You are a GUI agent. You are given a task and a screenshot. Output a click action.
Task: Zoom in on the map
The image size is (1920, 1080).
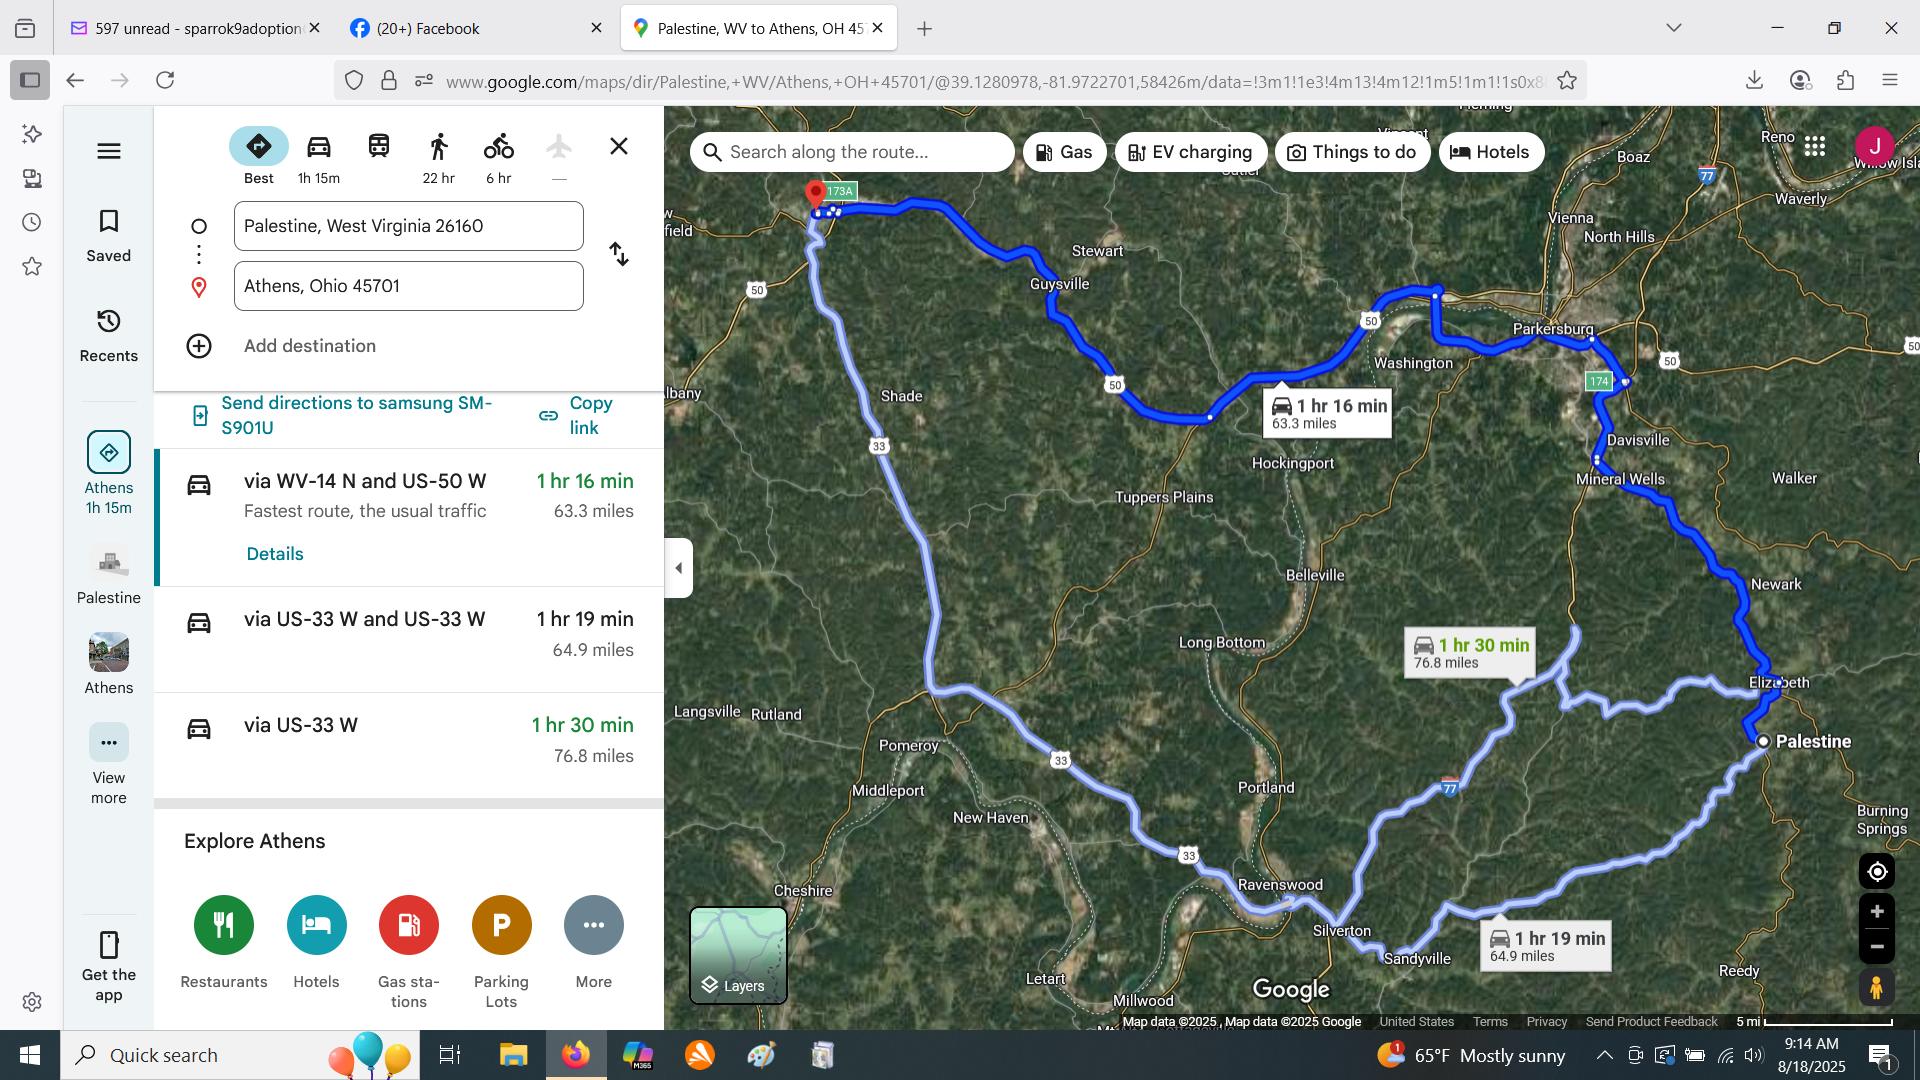tap(1877, 912)
